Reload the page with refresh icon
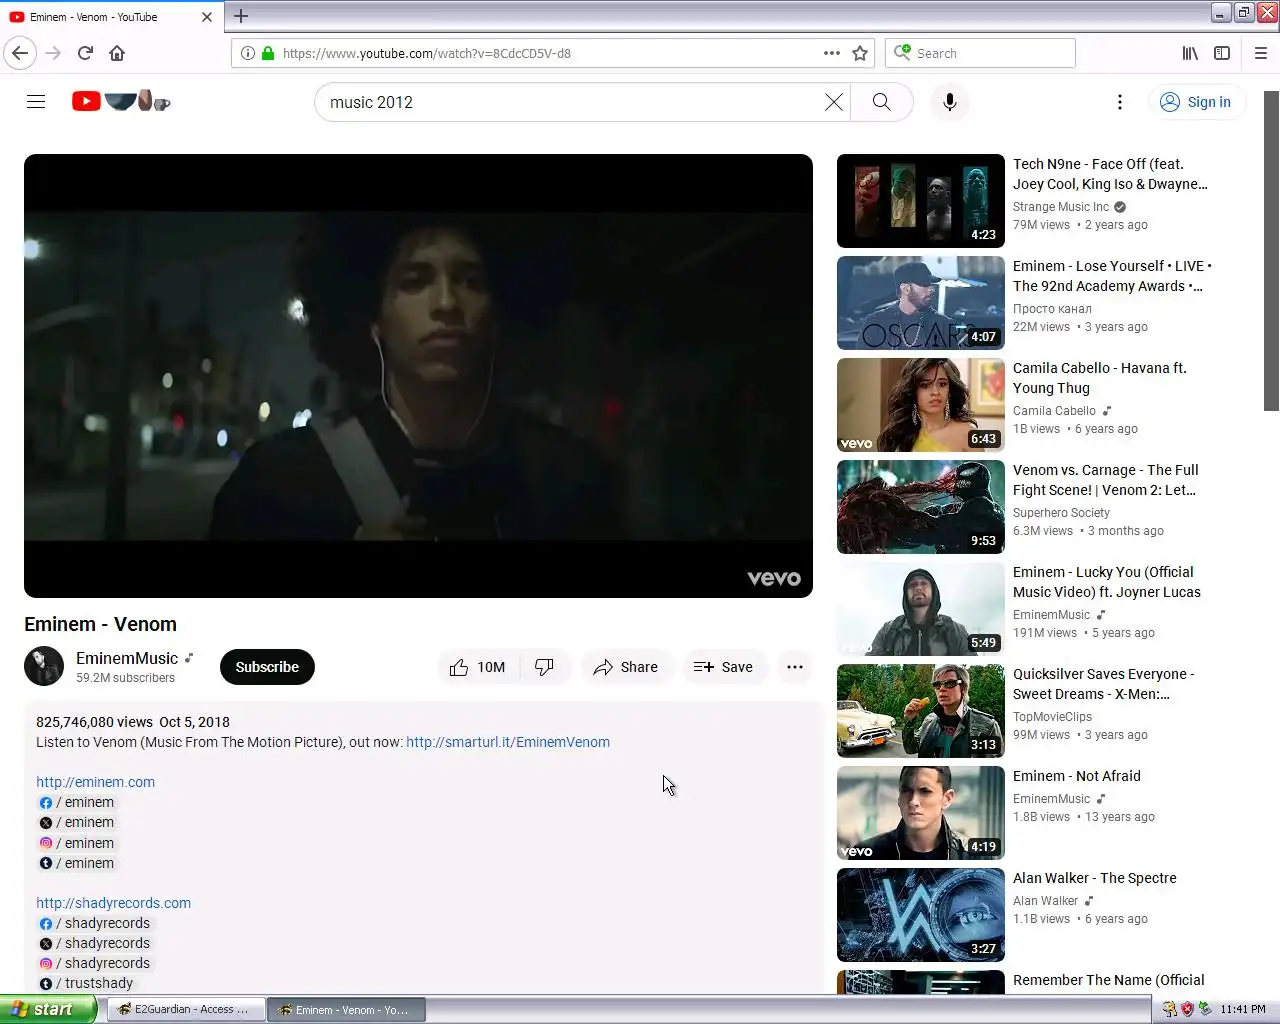 85,53
